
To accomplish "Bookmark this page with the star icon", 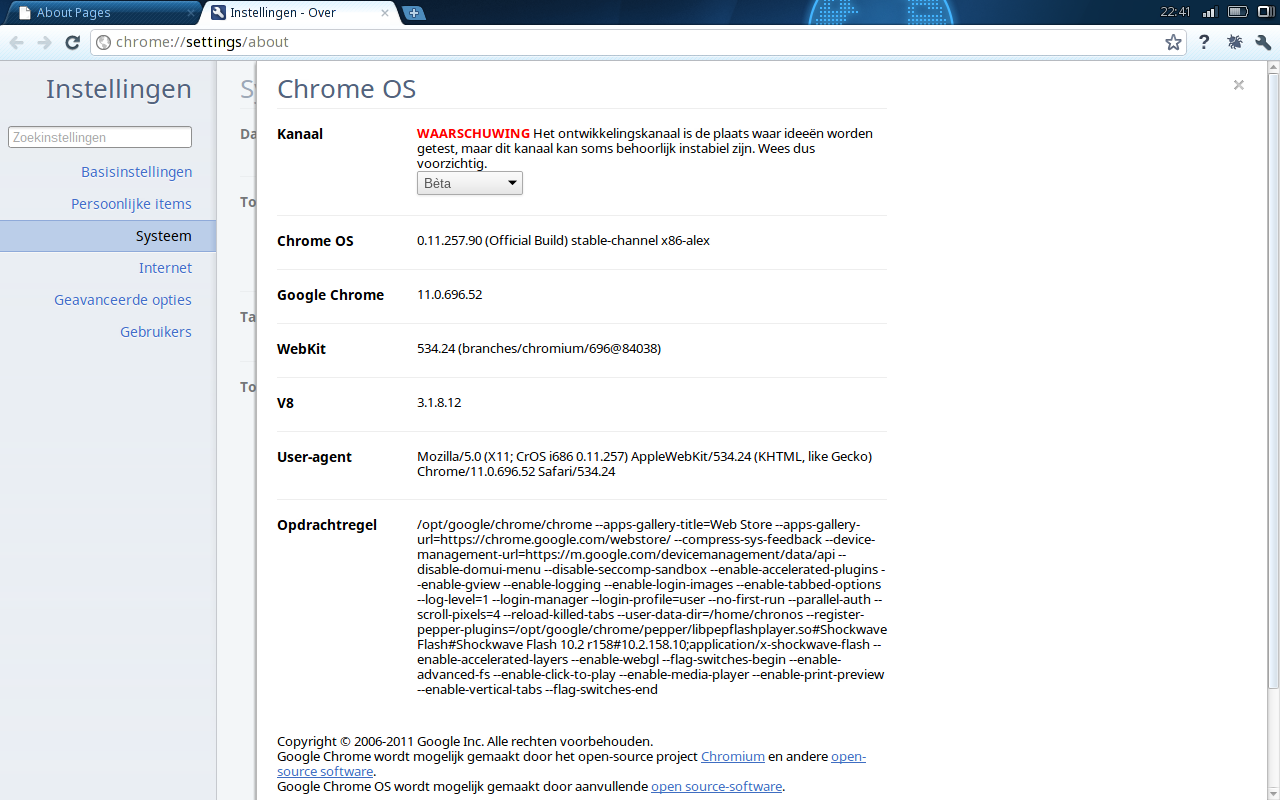I will pyautogui.click(x=1173, y=42).
